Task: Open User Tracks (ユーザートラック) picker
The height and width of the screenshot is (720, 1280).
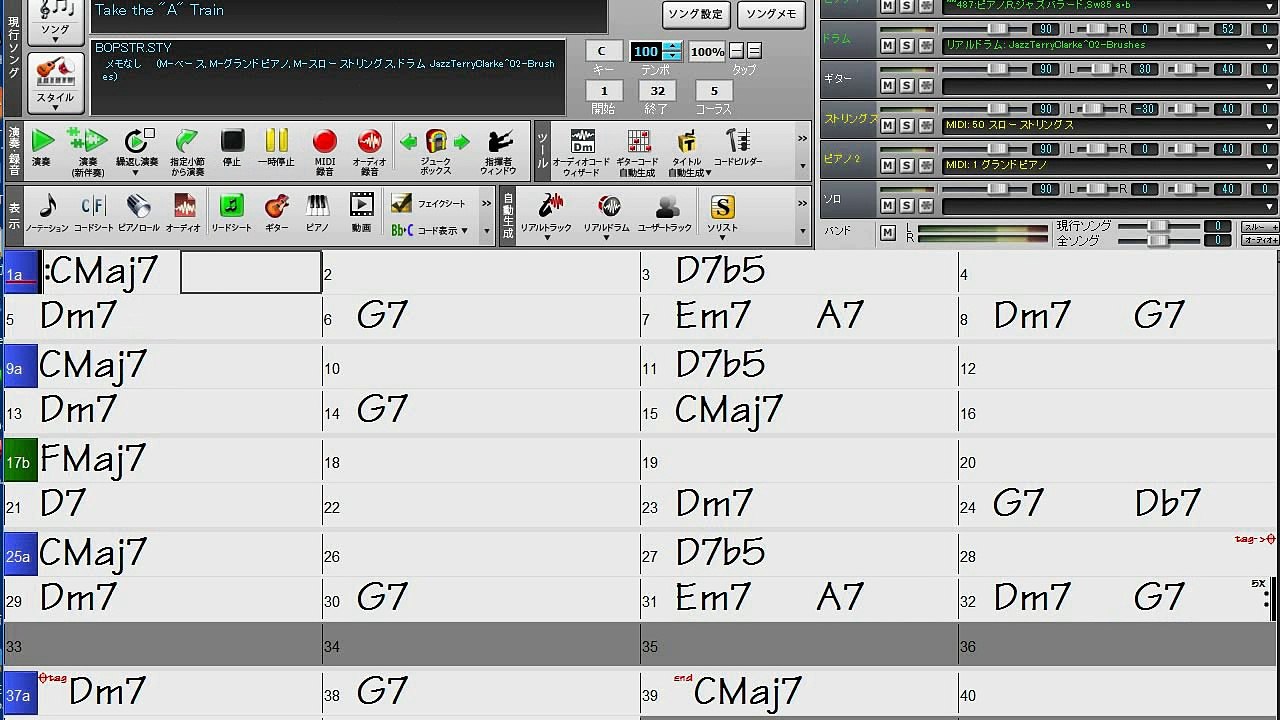Action: 665,213
